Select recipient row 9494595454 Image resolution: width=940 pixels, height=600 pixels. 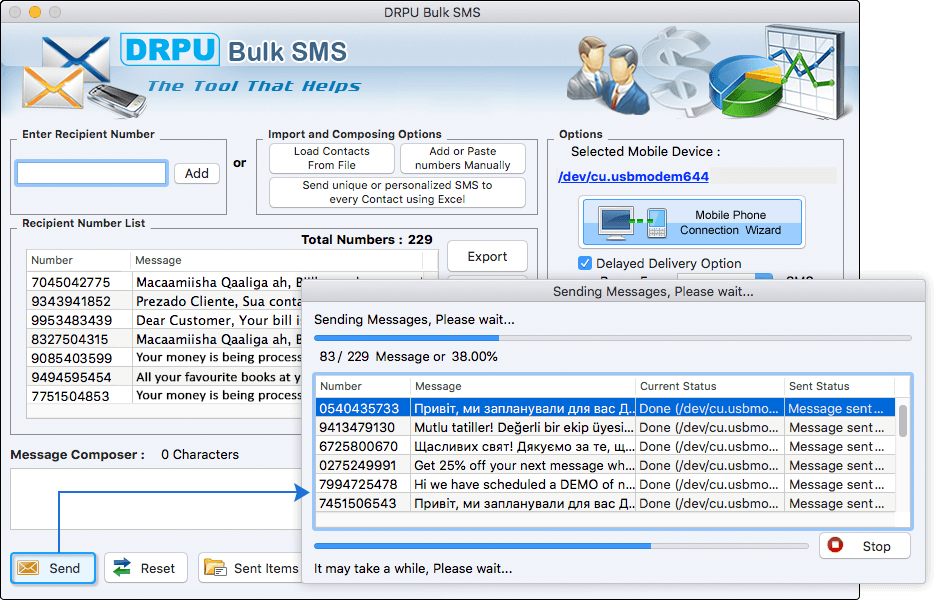pos(164,377)
